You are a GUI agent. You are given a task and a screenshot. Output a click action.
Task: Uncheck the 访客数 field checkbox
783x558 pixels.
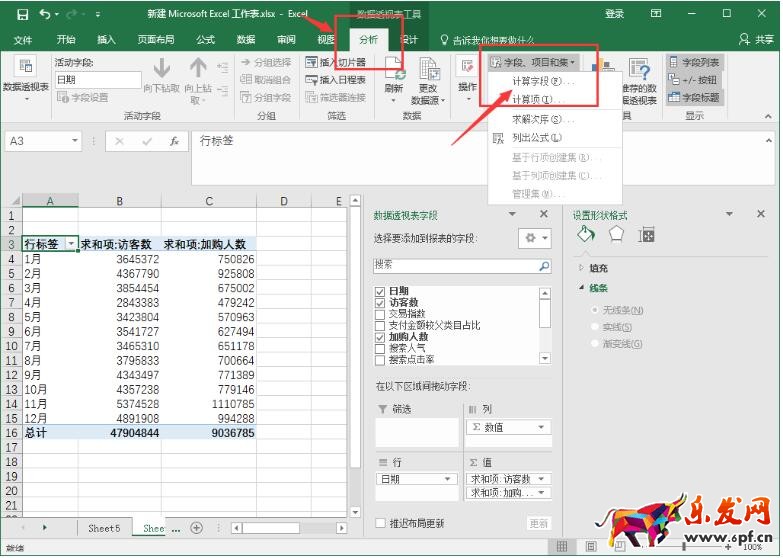click(380, 303)
